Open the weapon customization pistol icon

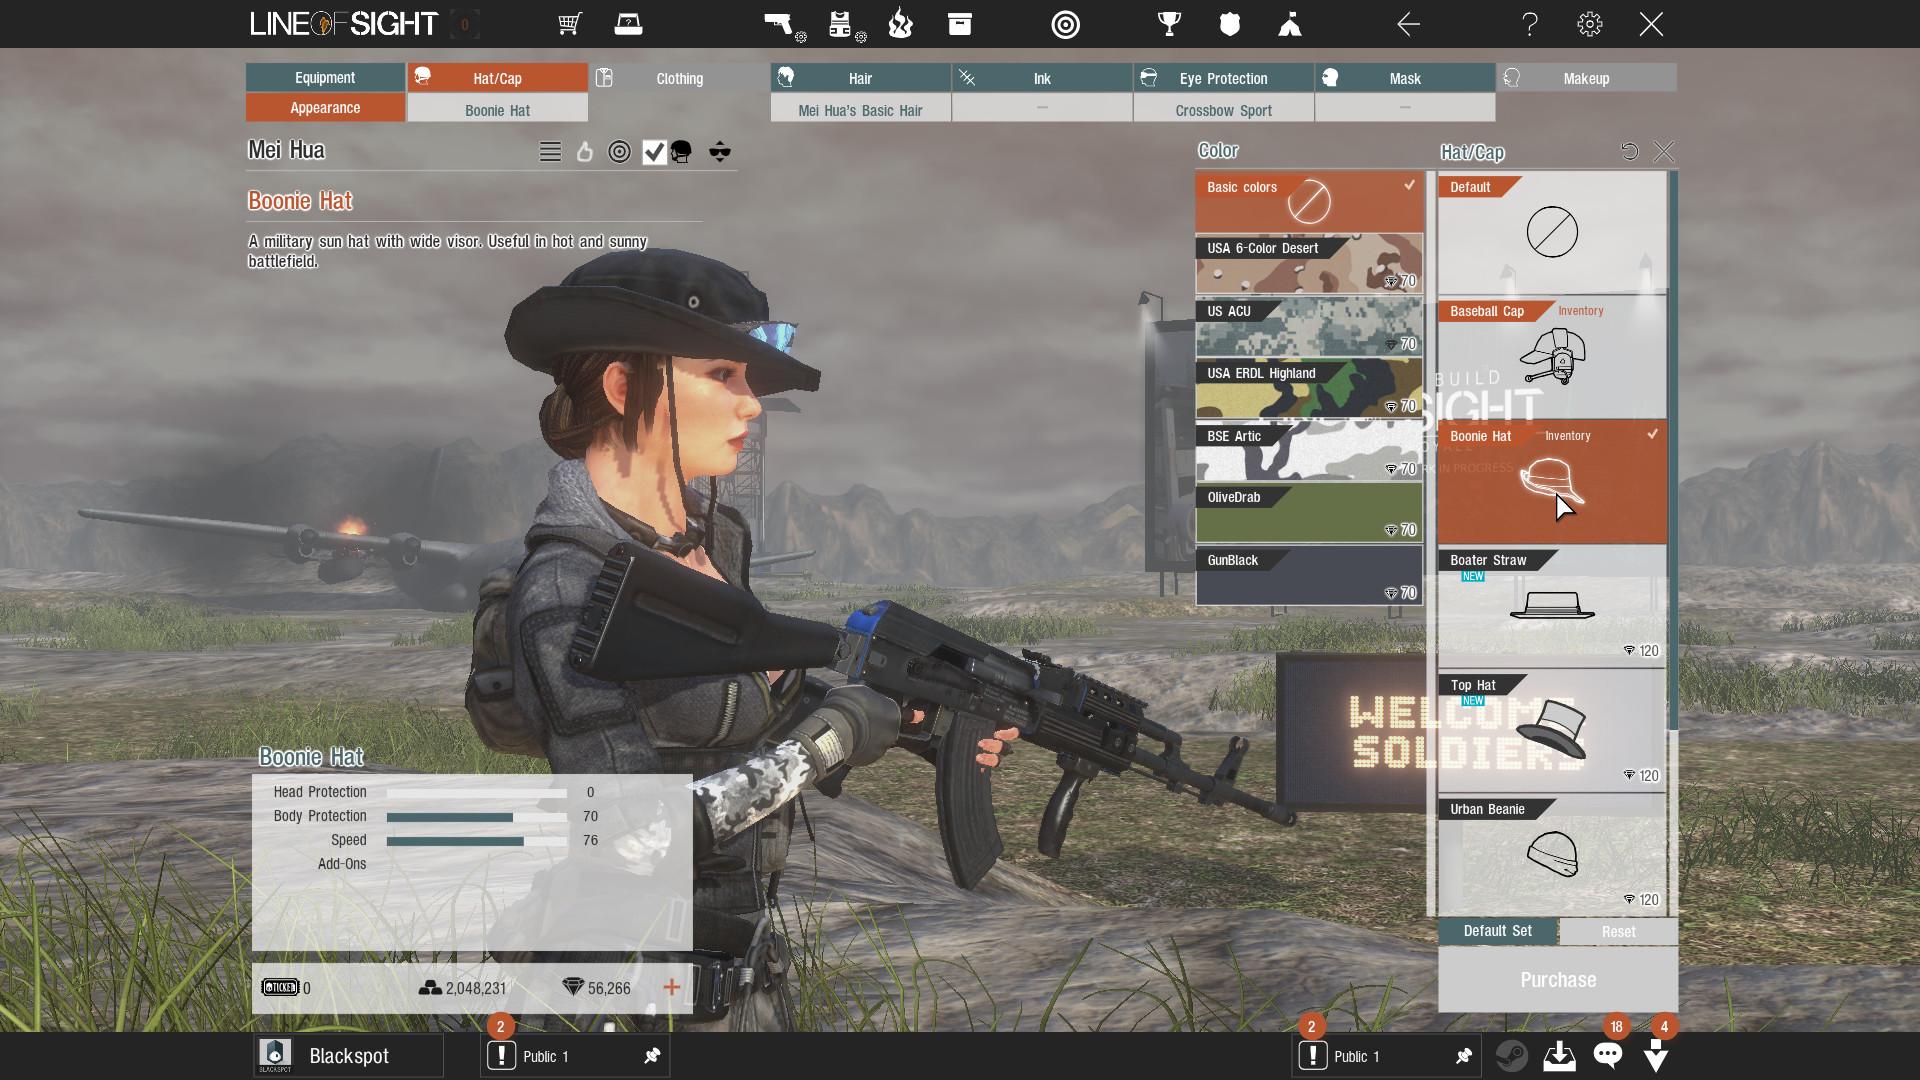point(781,24)
